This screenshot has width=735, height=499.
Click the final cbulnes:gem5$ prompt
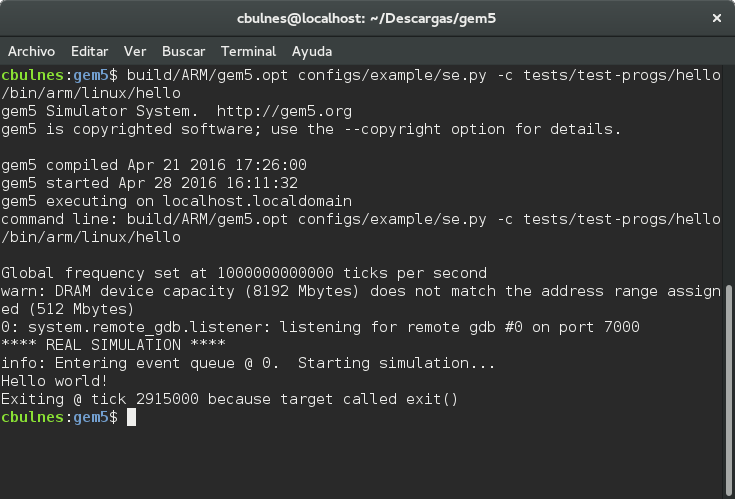tap(60, 417)
